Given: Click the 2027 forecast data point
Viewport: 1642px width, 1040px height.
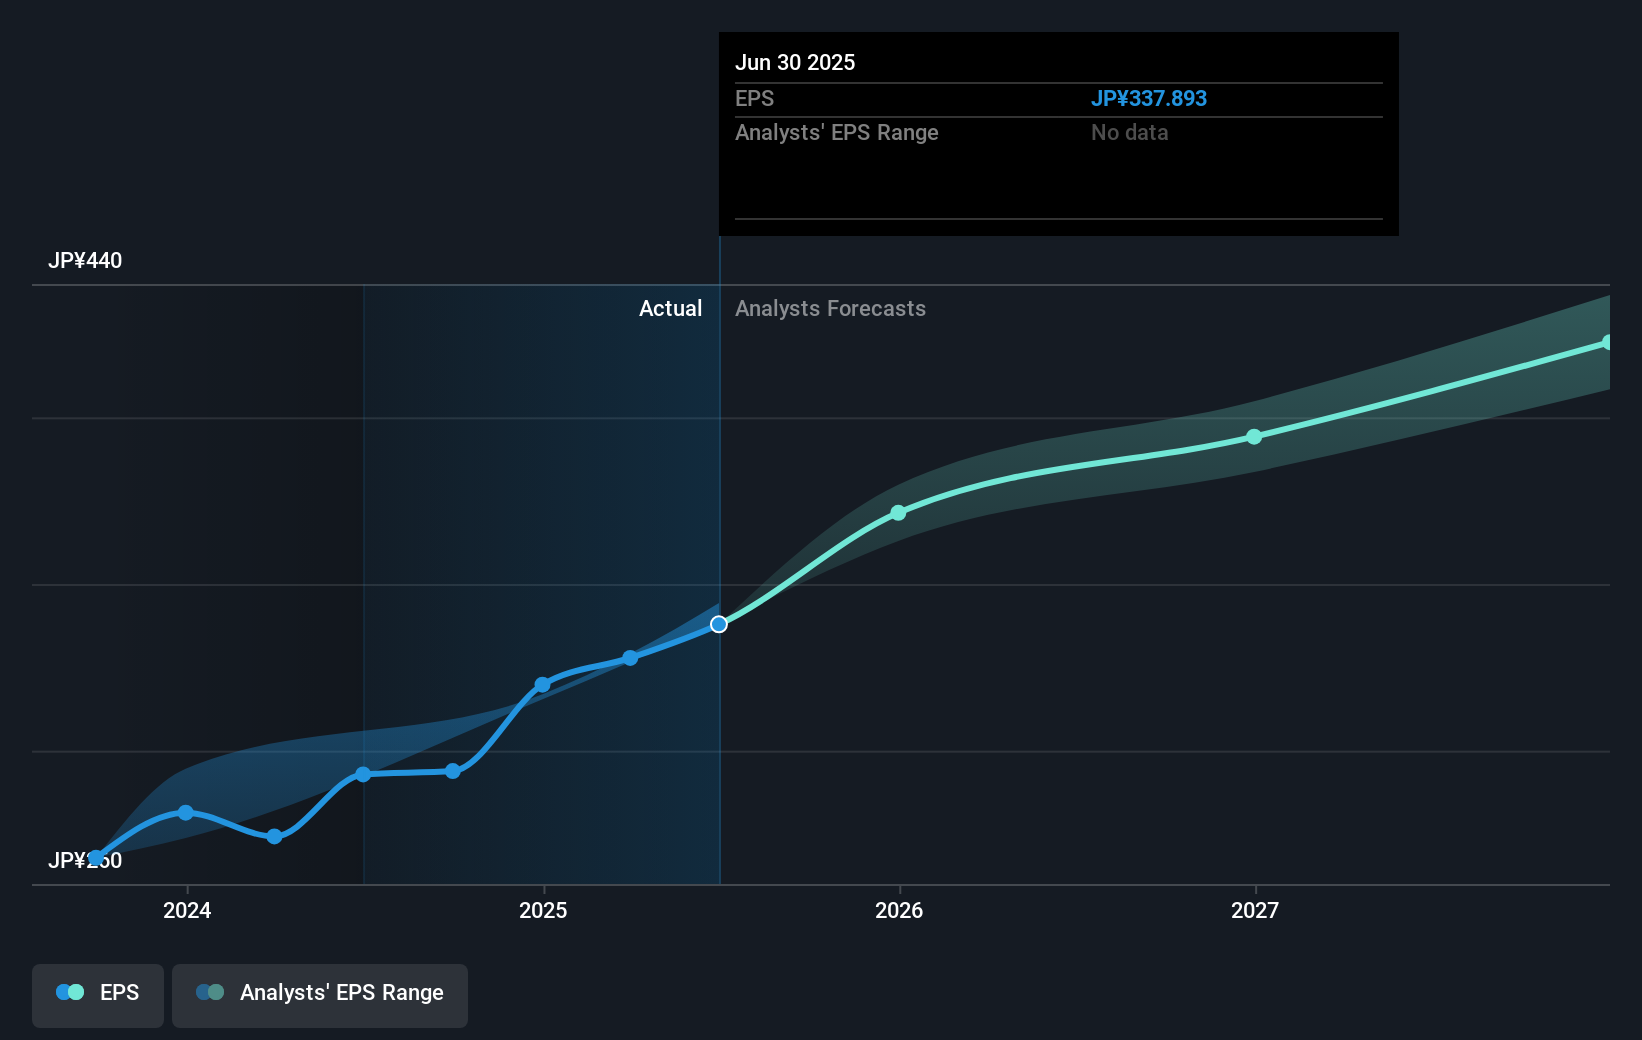Looking at the screenshot, I should (x=1253, y=436).
